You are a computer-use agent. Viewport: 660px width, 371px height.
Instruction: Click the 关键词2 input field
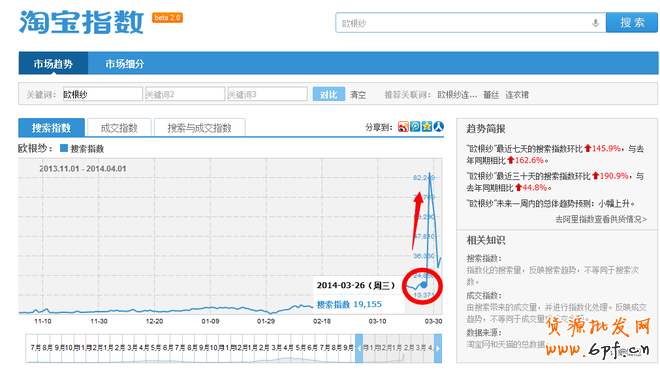(x=185, y=94)
